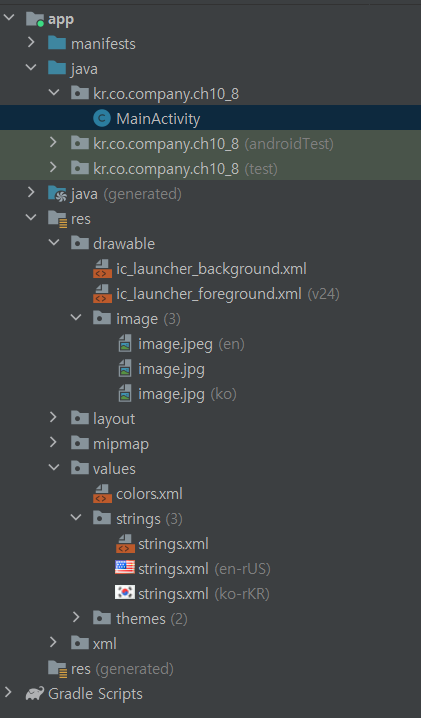Expand the (test) package arrow

tap(53, 168)
